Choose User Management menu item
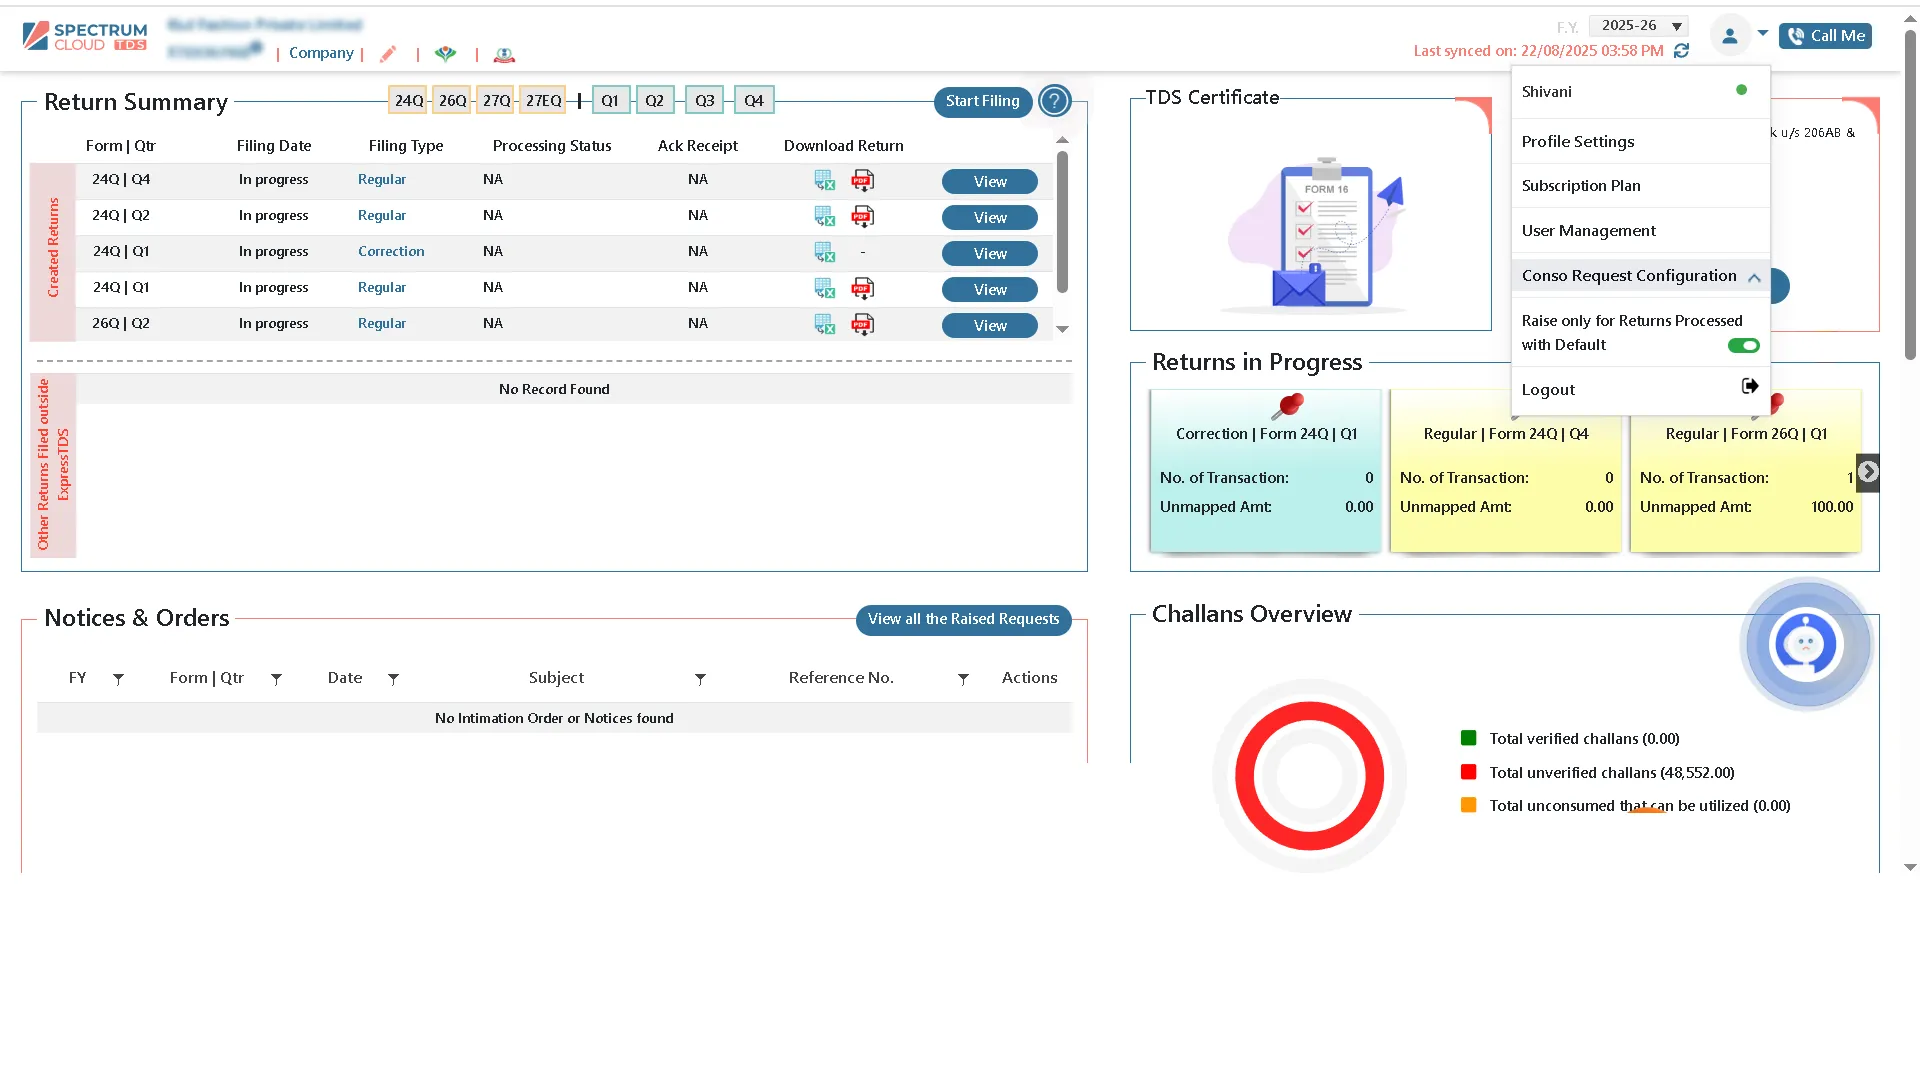1920x1080 pixels. [1588, 231]
